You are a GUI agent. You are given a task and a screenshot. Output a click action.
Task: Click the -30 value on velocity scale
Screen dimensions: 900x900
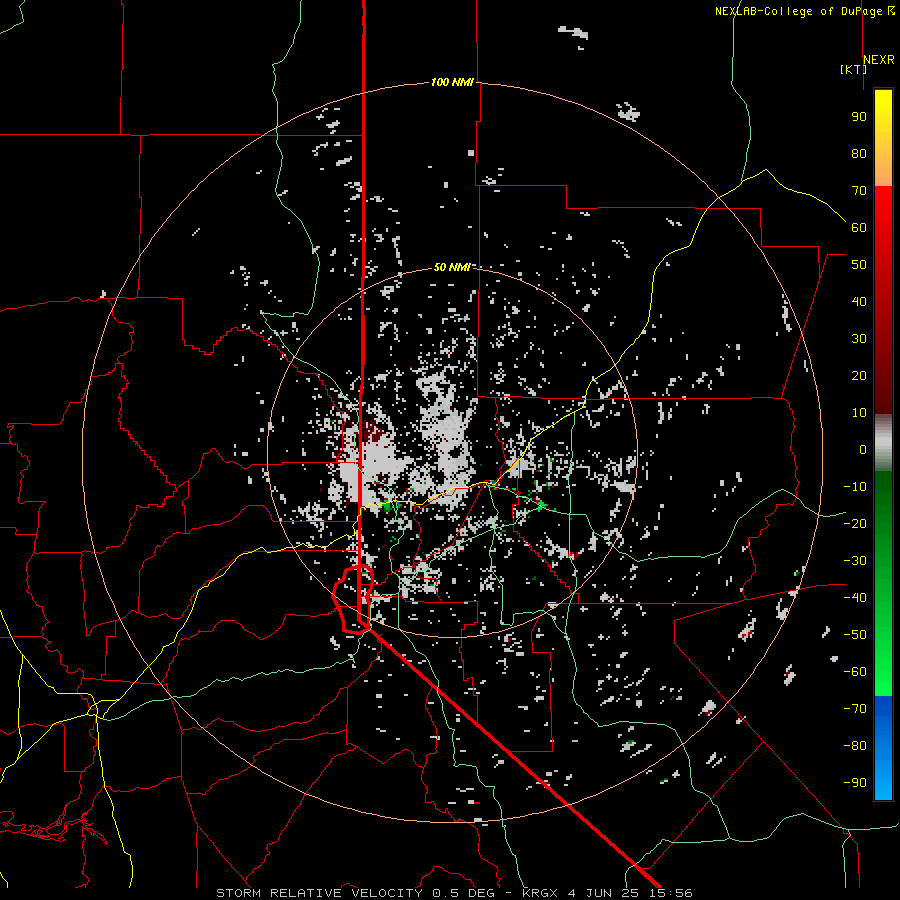855,561
